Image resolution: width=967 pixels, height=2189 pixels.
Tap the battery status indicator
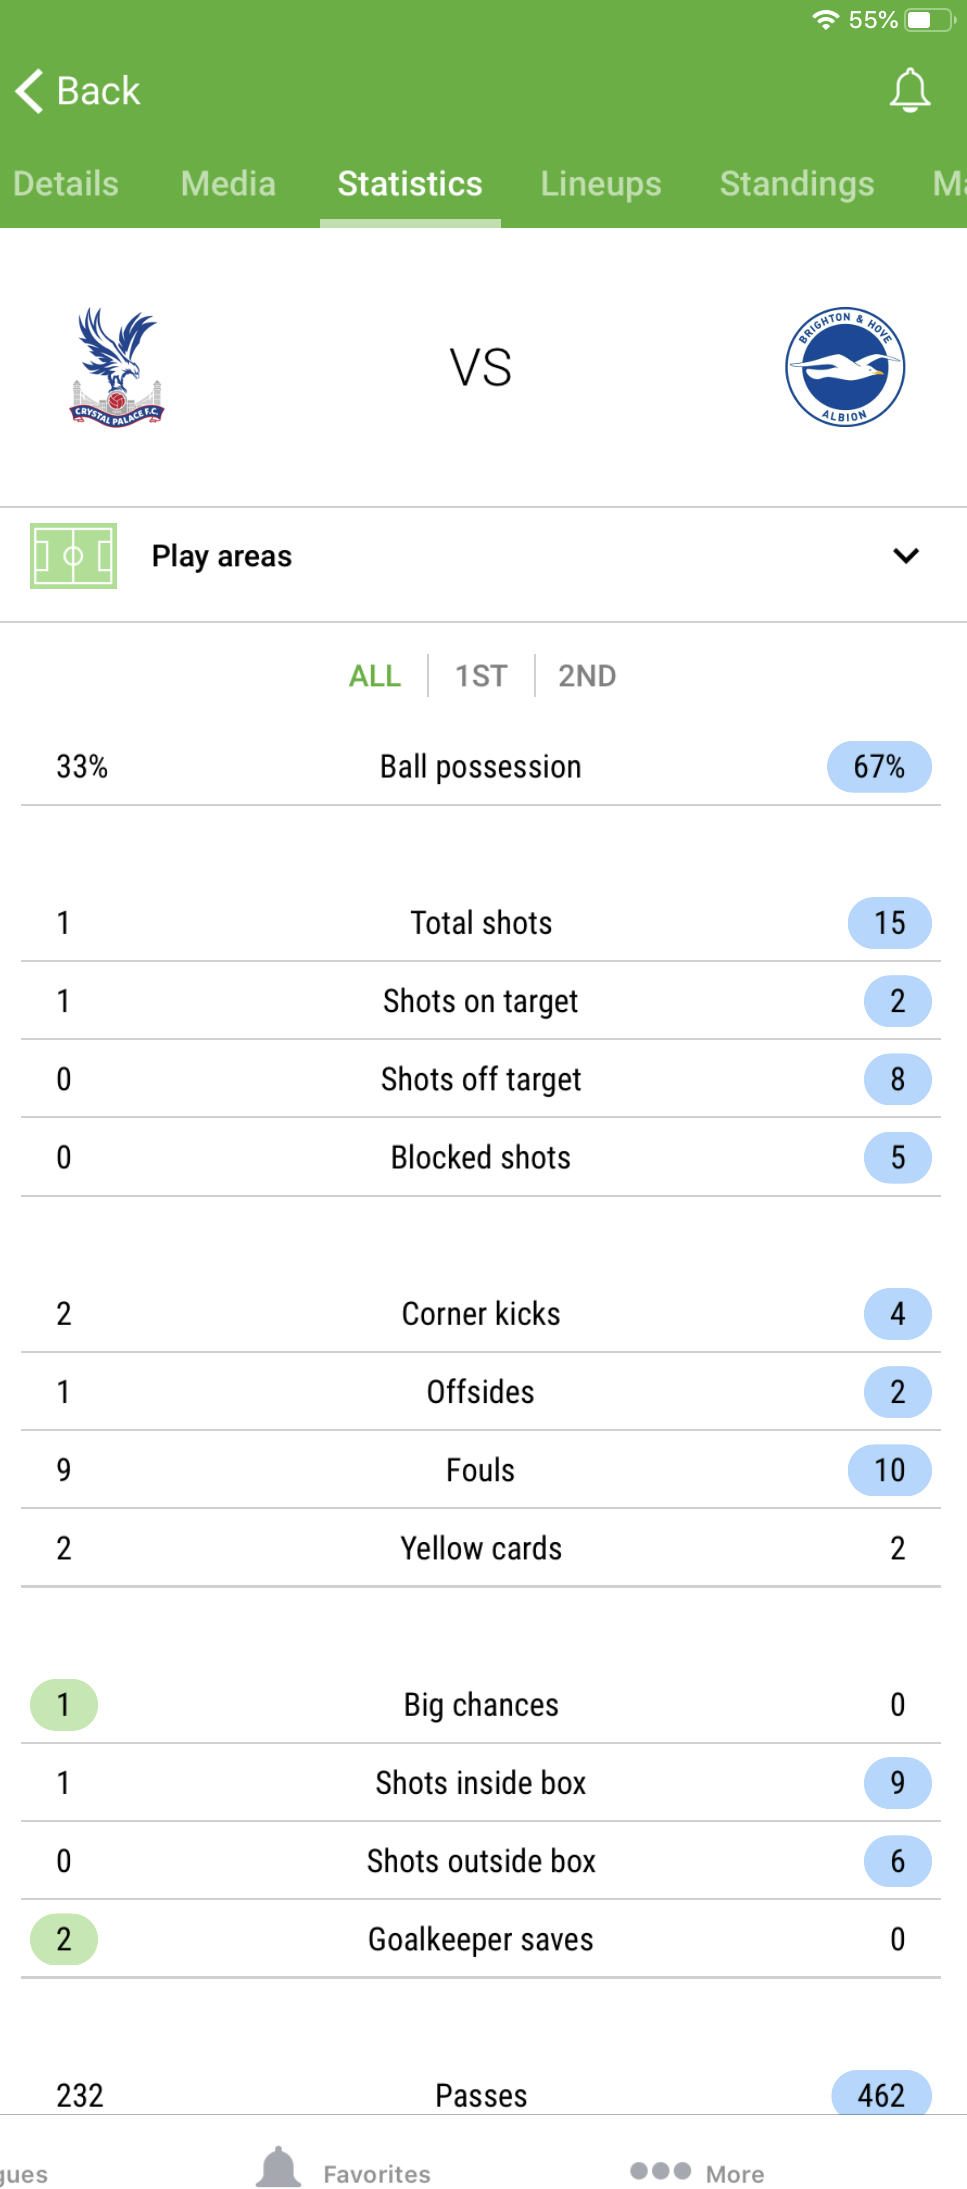pos(931,20)
